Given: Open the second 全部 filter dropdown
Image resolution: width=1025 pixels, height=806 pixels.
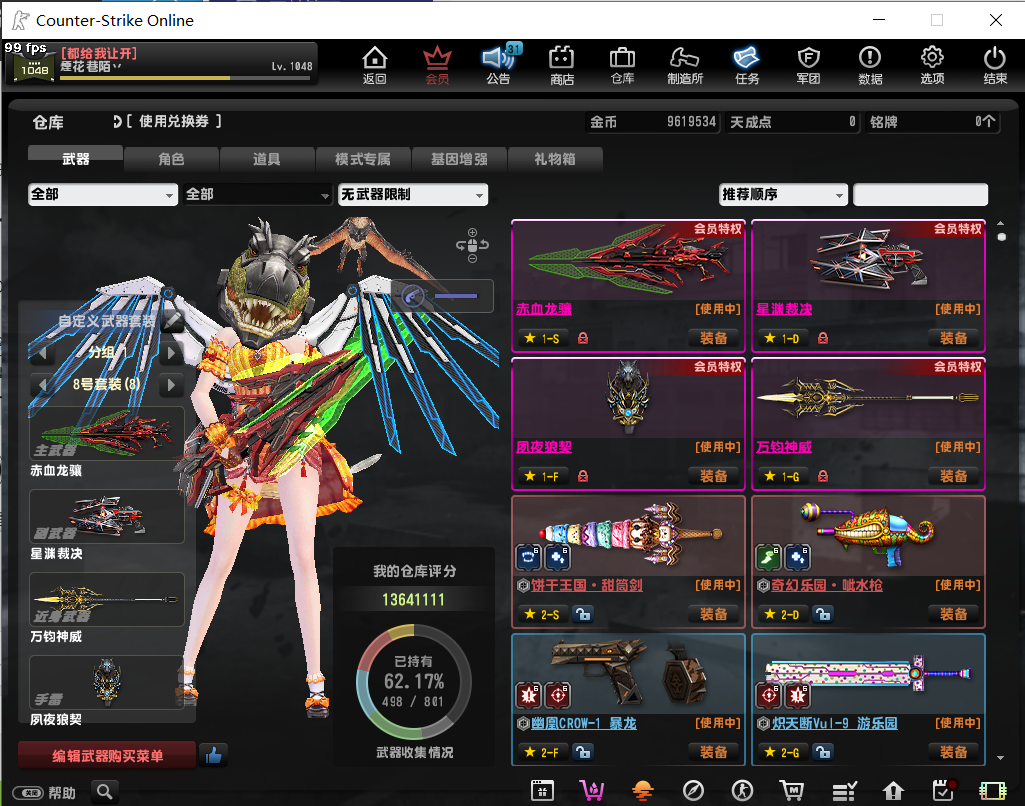Looking at the screenshot, I should click(257, 194).
